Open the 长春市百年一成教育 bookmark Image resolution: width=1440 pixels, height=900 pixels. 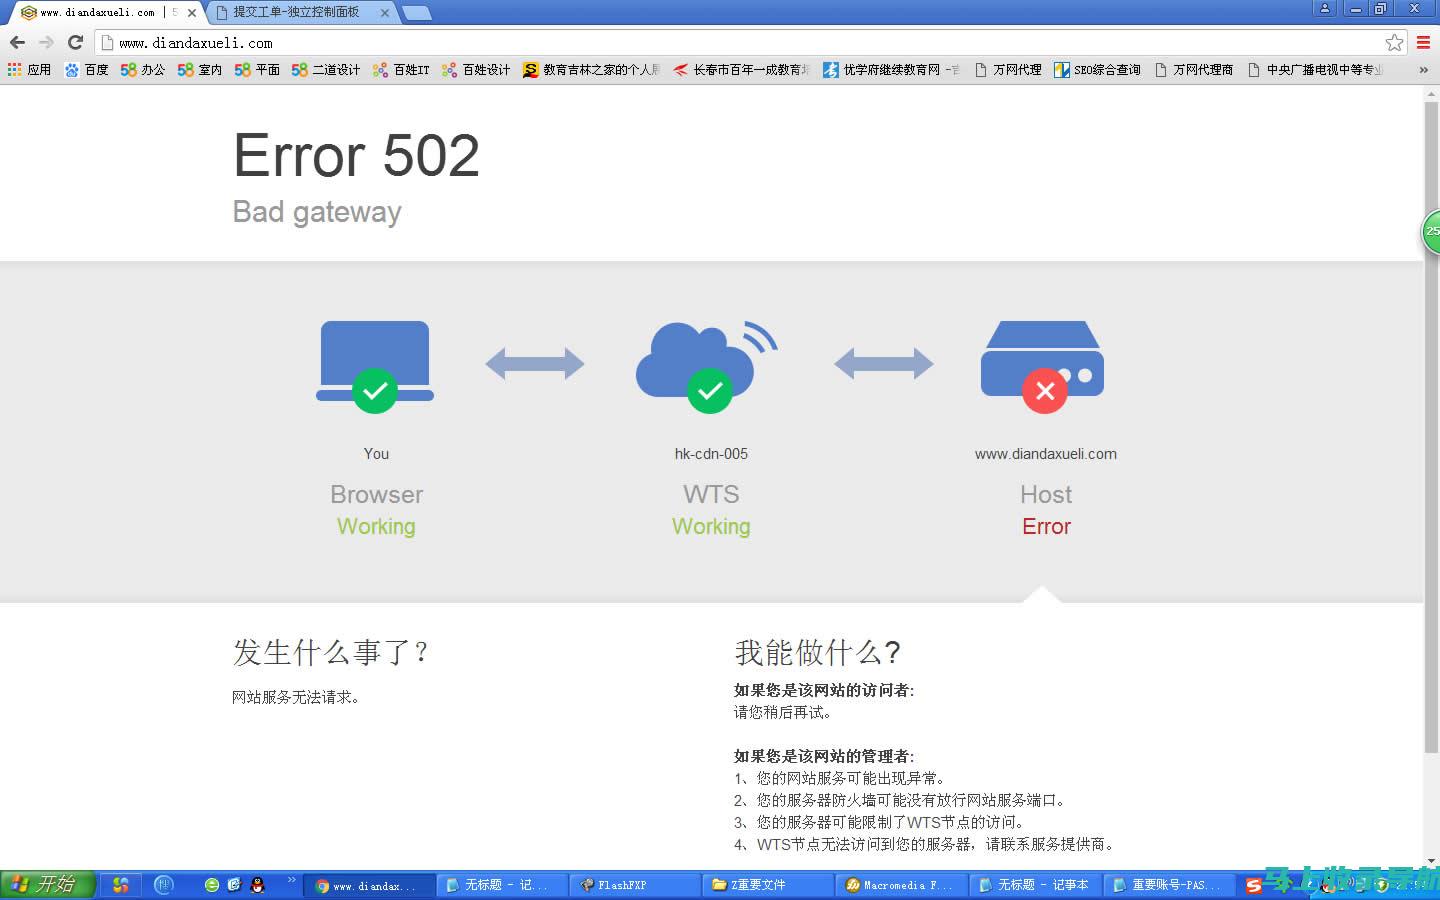(x=741, y=70)
